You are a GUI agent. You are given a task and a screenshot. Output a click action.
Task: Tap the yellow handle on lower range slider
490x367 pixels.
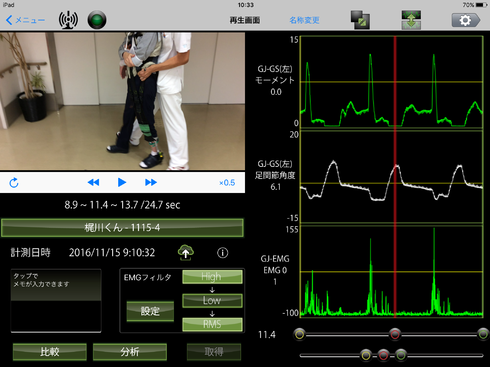click(x=366, y=355)
